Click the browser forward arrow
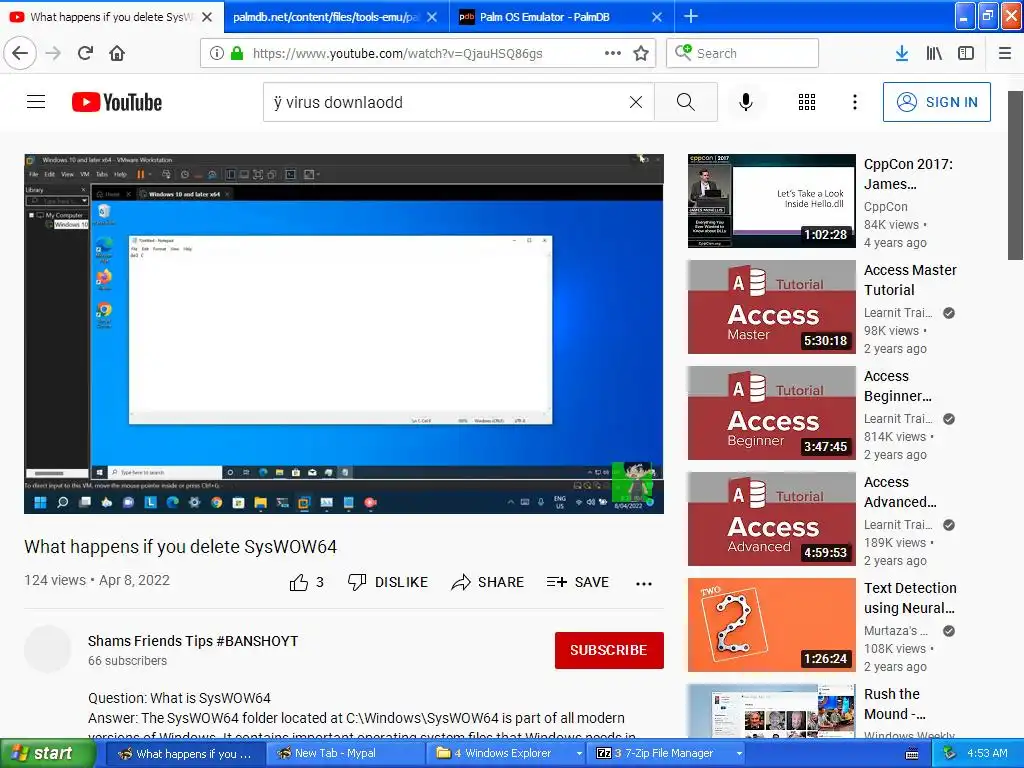 pos(54,53)
